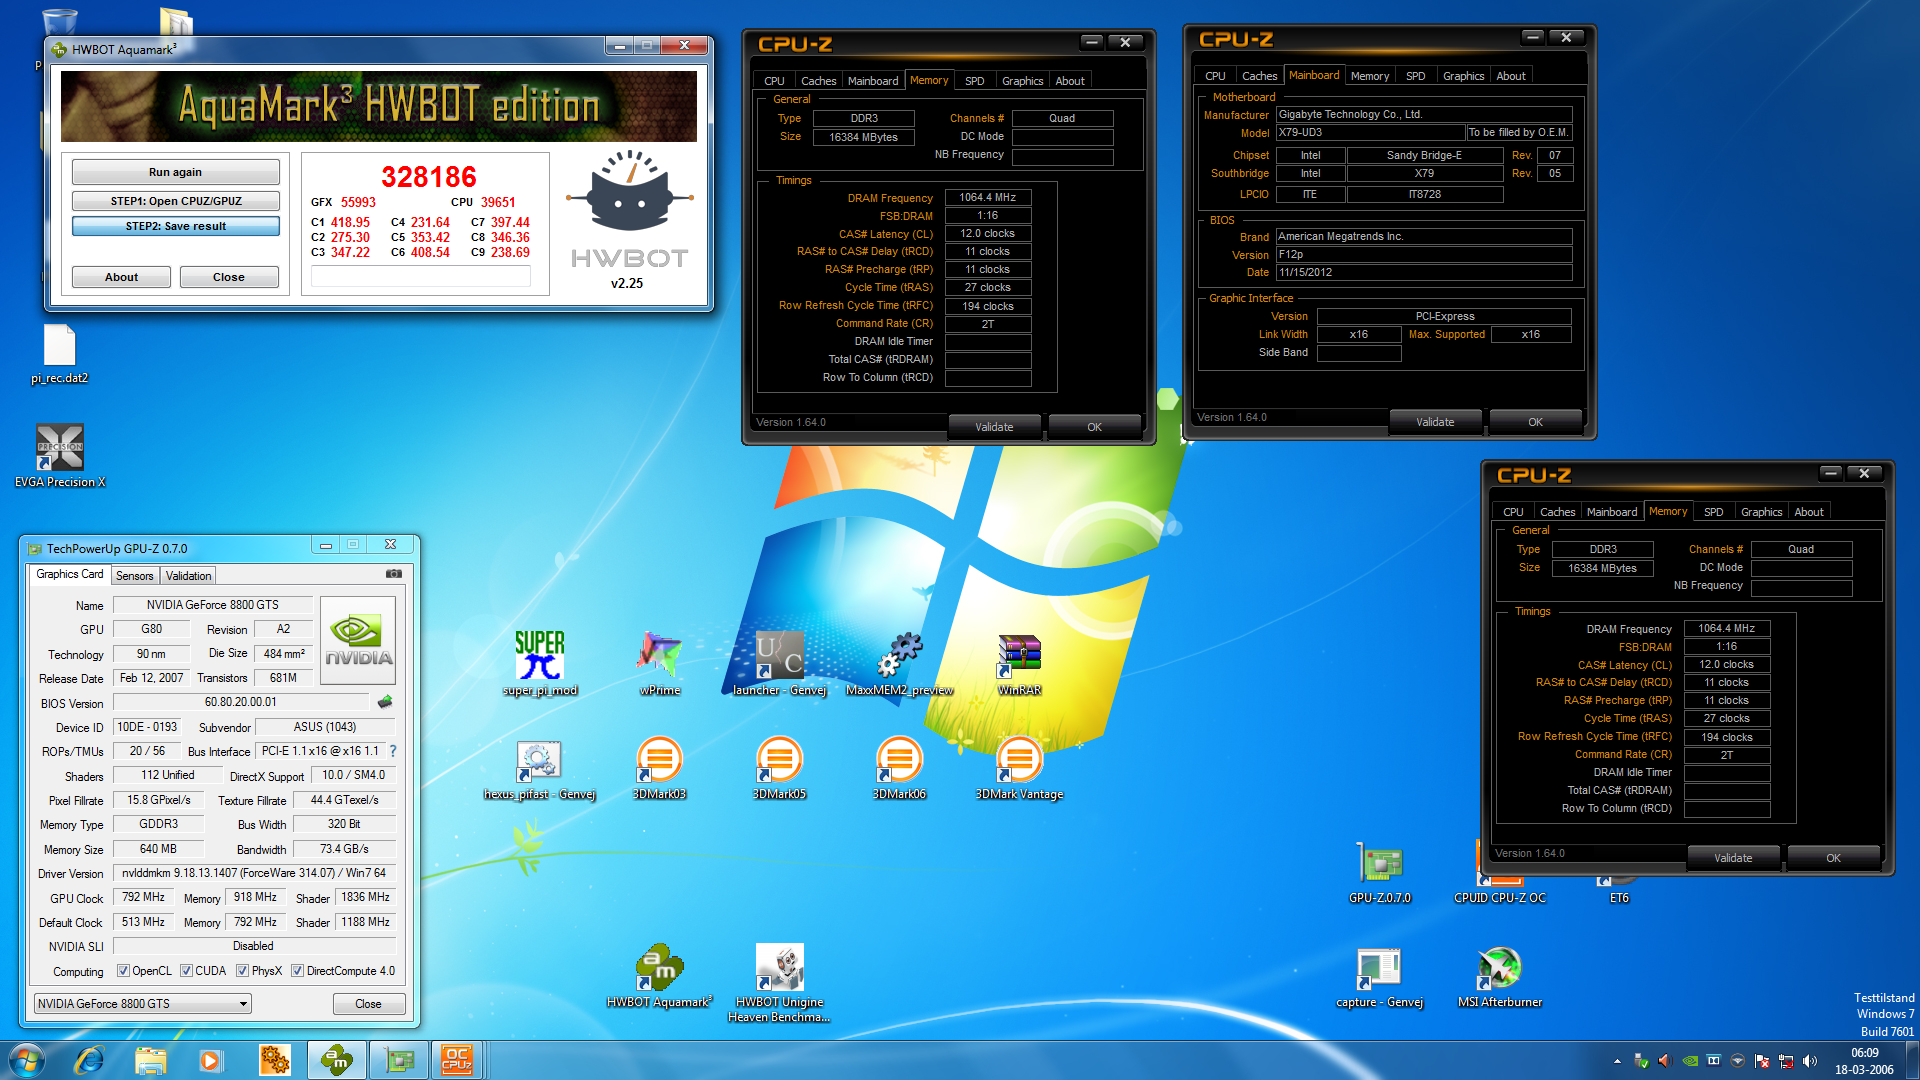
Task: Launch 3DMark Vantage from the desktop
Action: click(1020, 770)
